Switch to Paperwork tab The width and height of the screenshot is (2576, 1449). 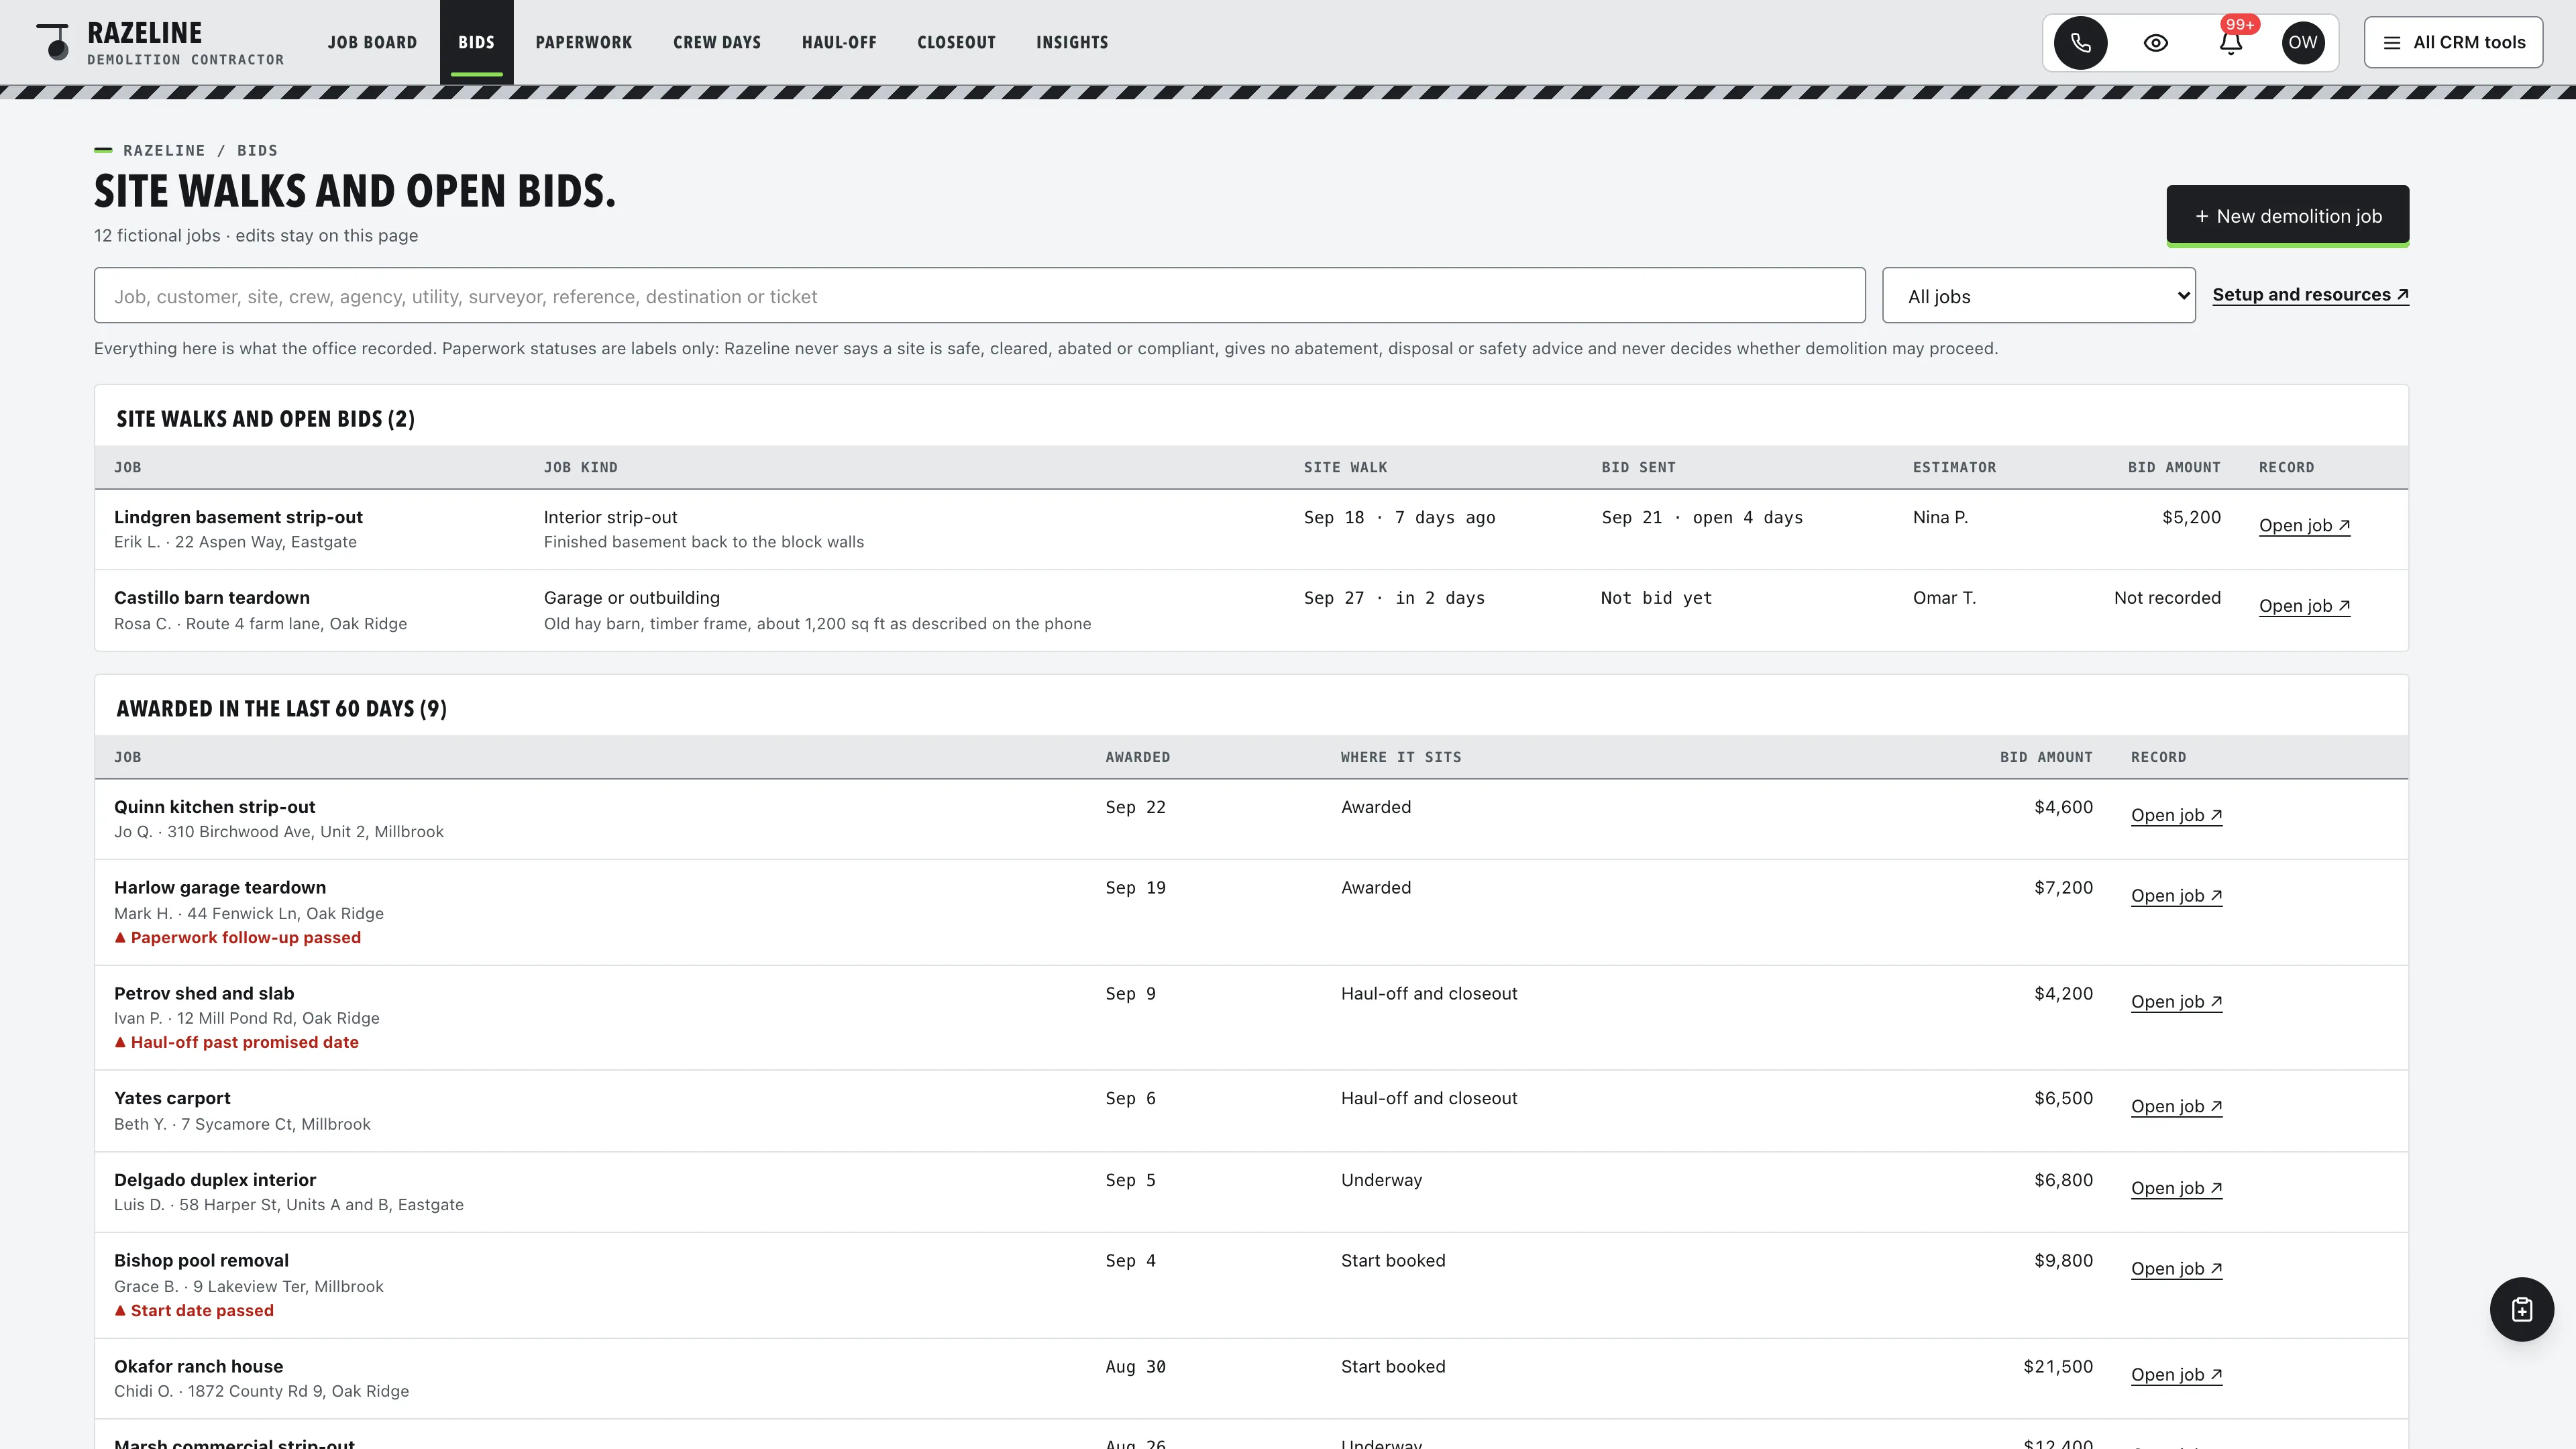[x=583, y=42]
